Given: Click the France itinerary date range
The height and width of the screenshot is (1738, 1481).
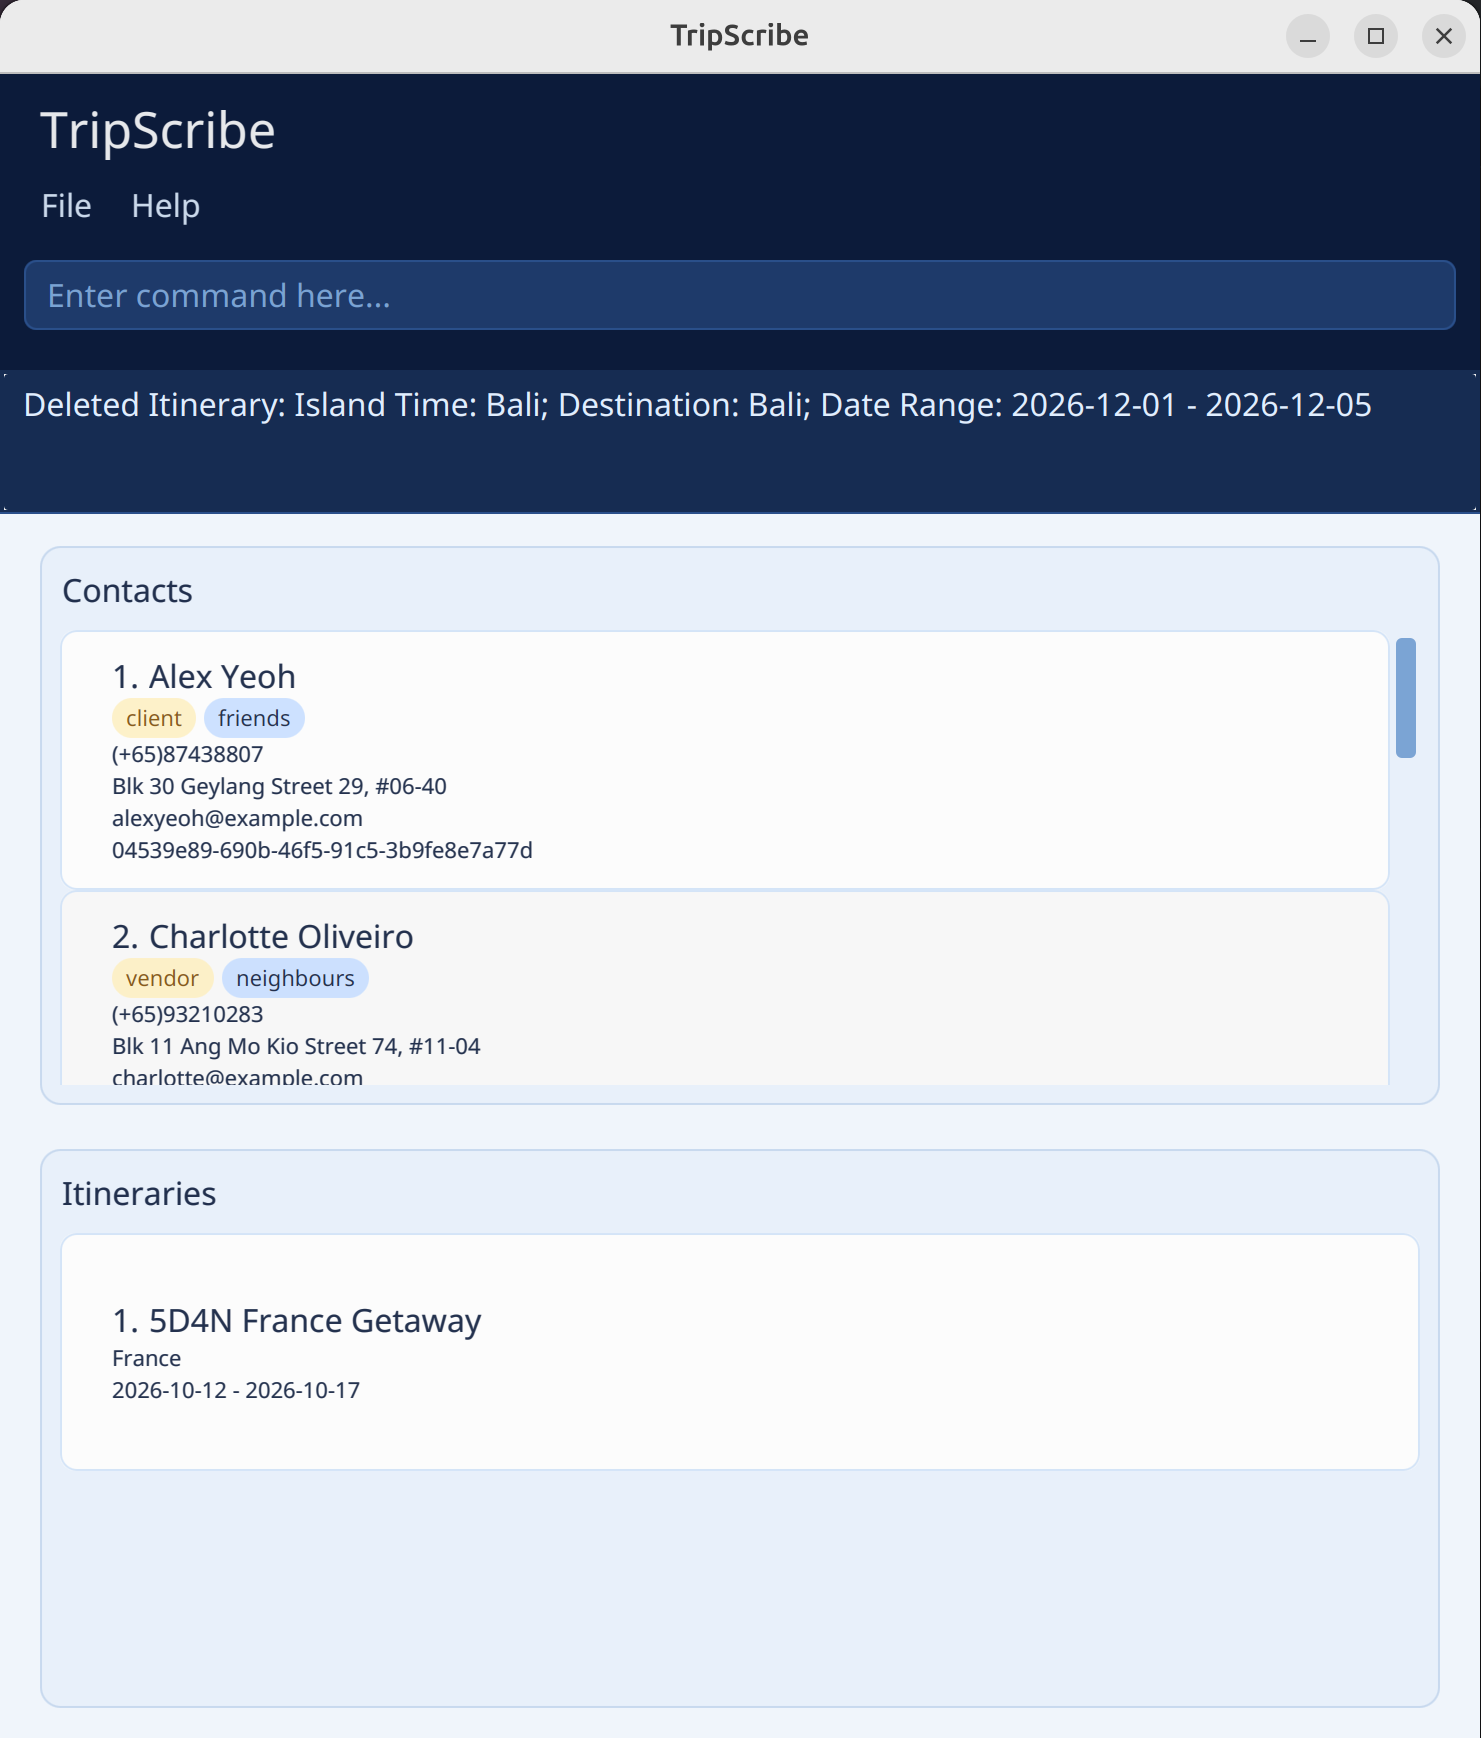Looking at the screenshot, I should pyautogui.click(x=235, y=1390).
